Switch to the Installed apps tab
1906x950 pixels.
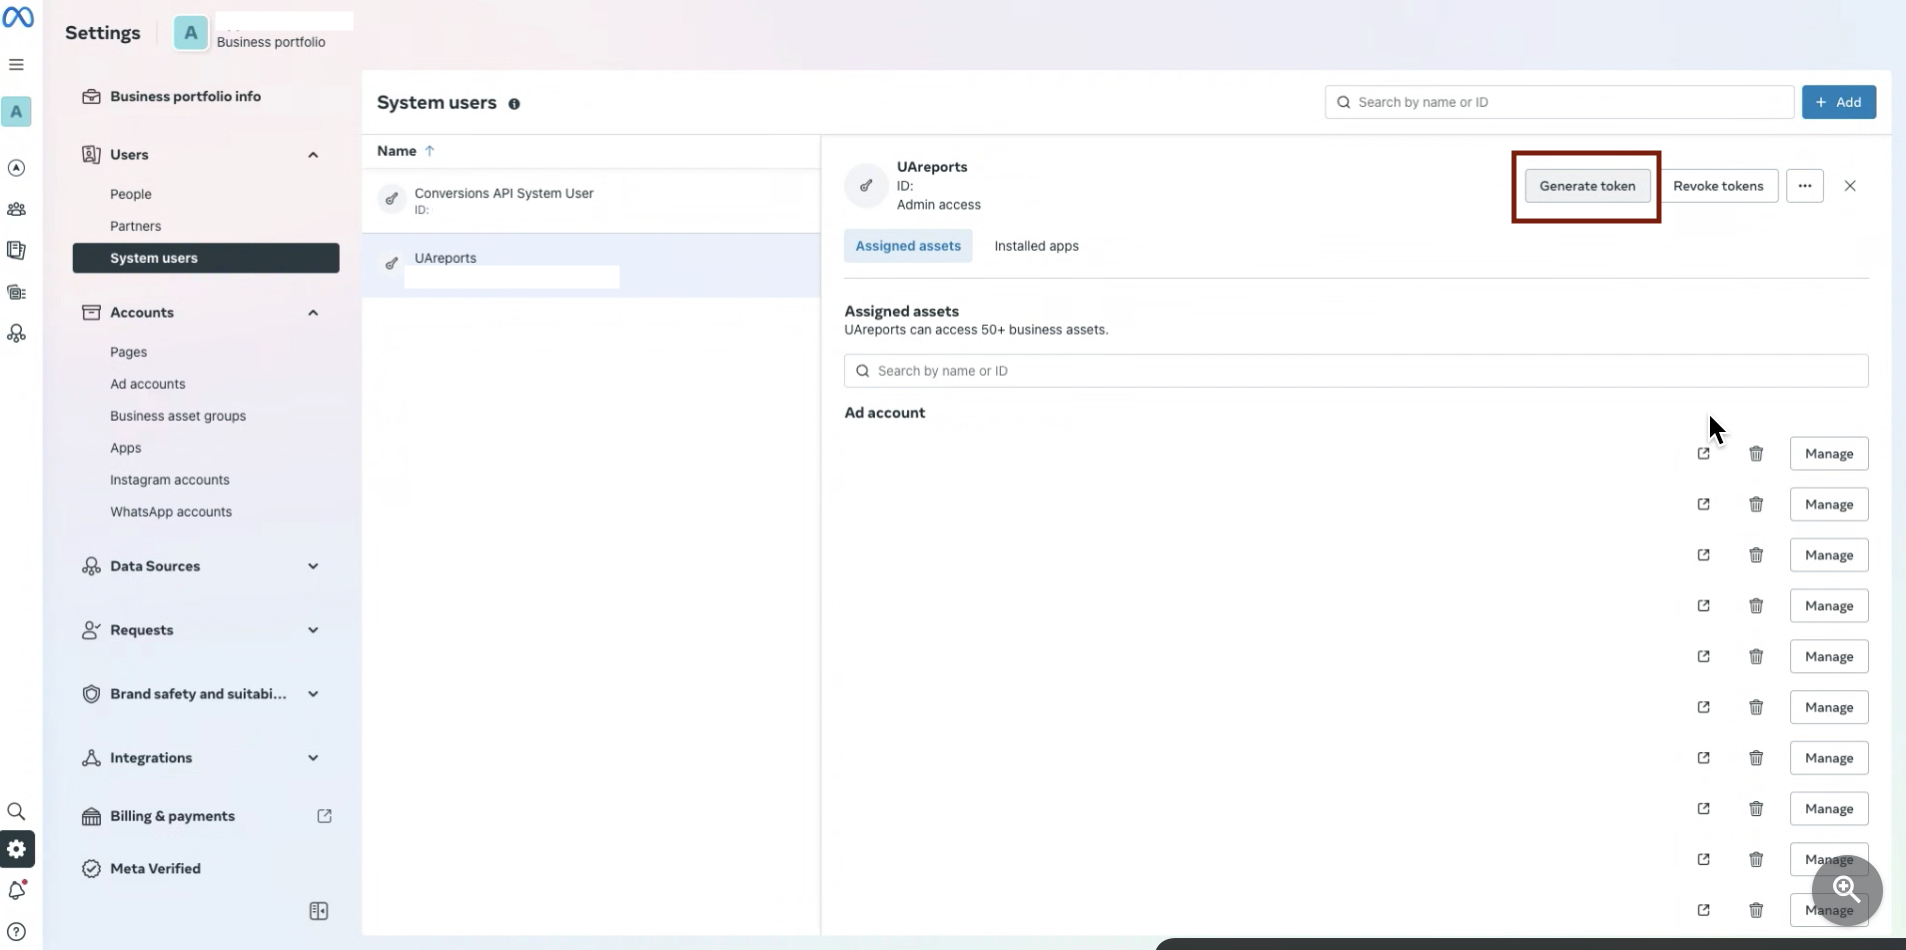click(x=1036, y=246)
